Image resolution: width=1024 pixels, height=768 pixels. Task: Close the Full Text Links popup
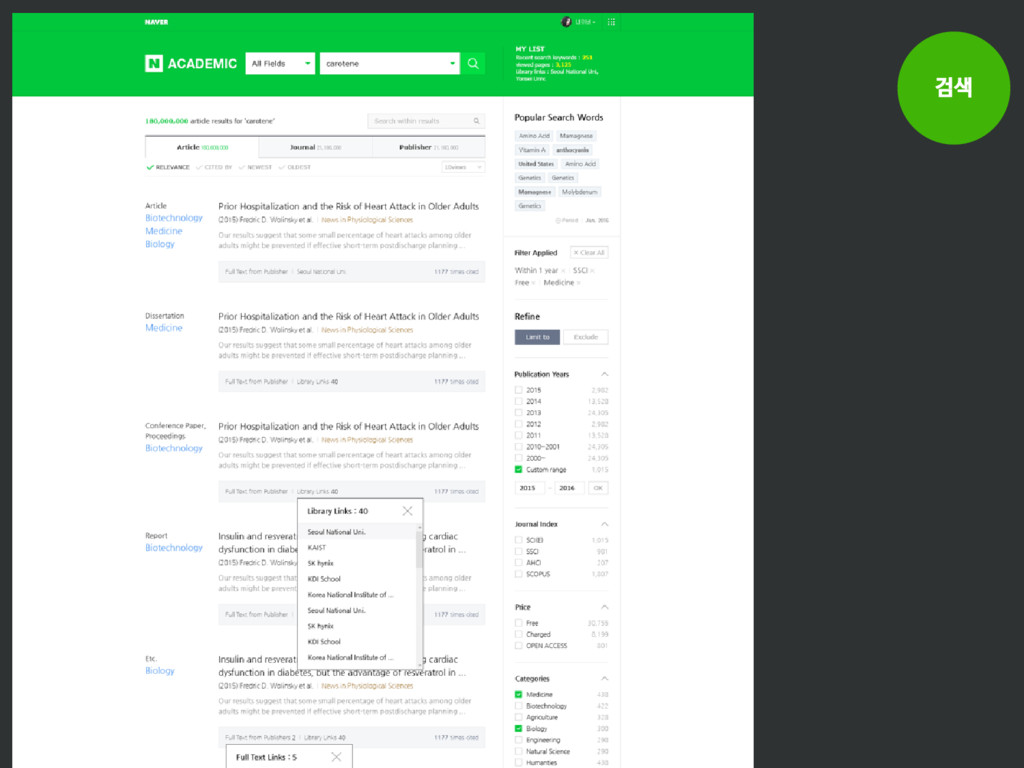tap(336, 757)
